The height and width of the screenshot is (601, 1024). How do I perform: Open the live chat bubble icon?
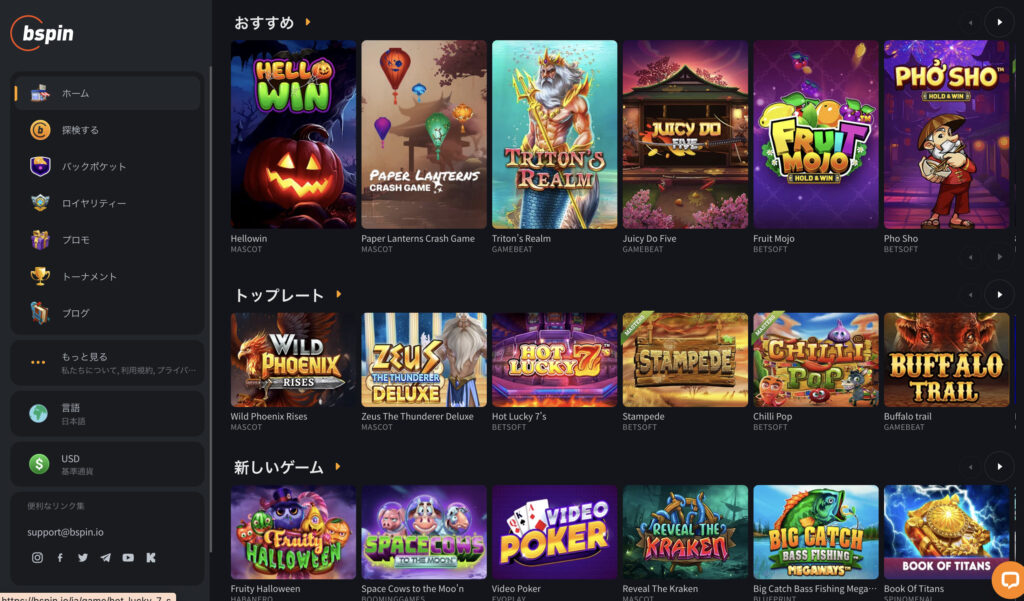(x=1009, y=580)
